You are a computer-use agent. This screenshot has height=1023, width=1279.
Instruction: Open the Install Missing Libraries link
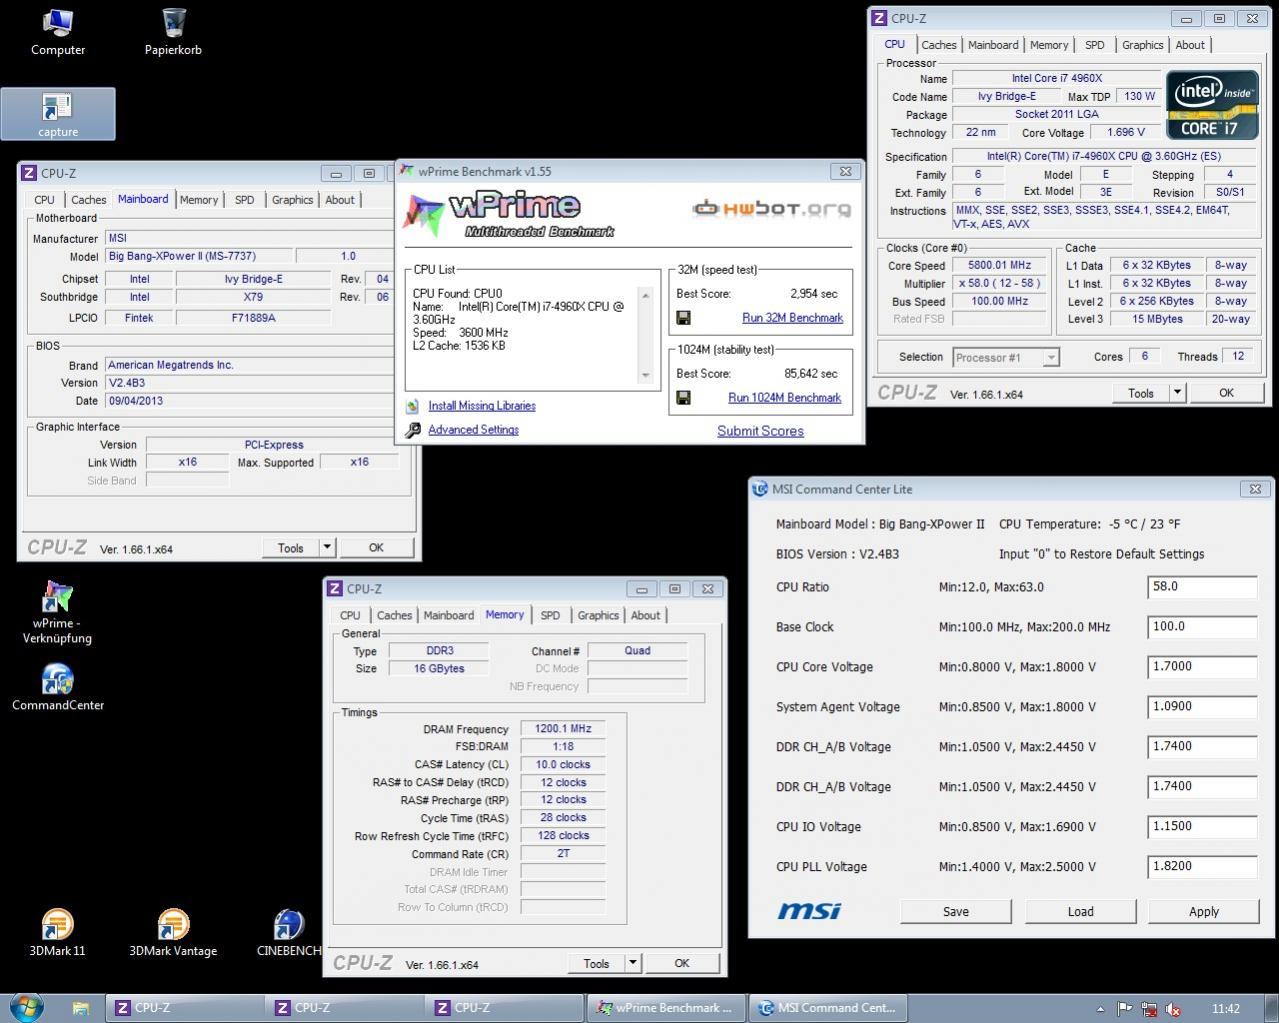(482, 406)
